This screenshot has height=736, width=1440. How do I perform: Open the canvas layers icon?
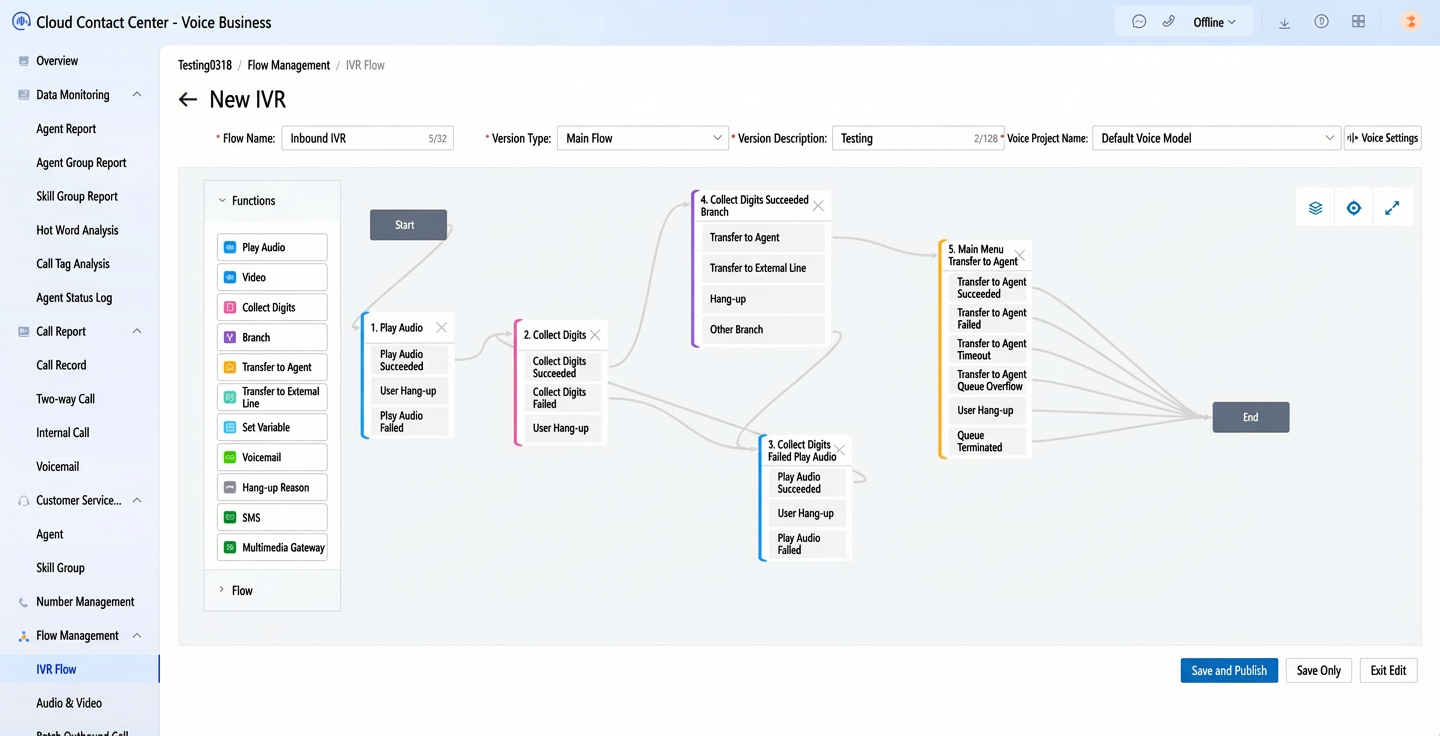(x=1315, y=208)
